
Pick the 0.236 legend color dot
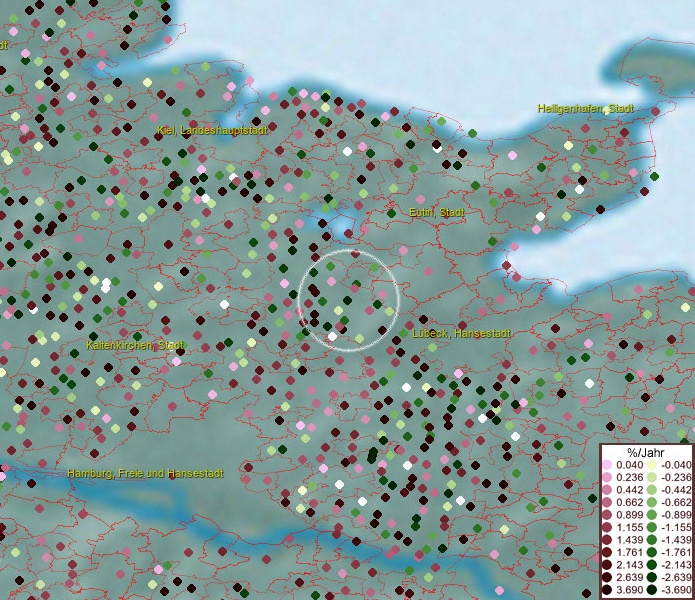[607, 477]
